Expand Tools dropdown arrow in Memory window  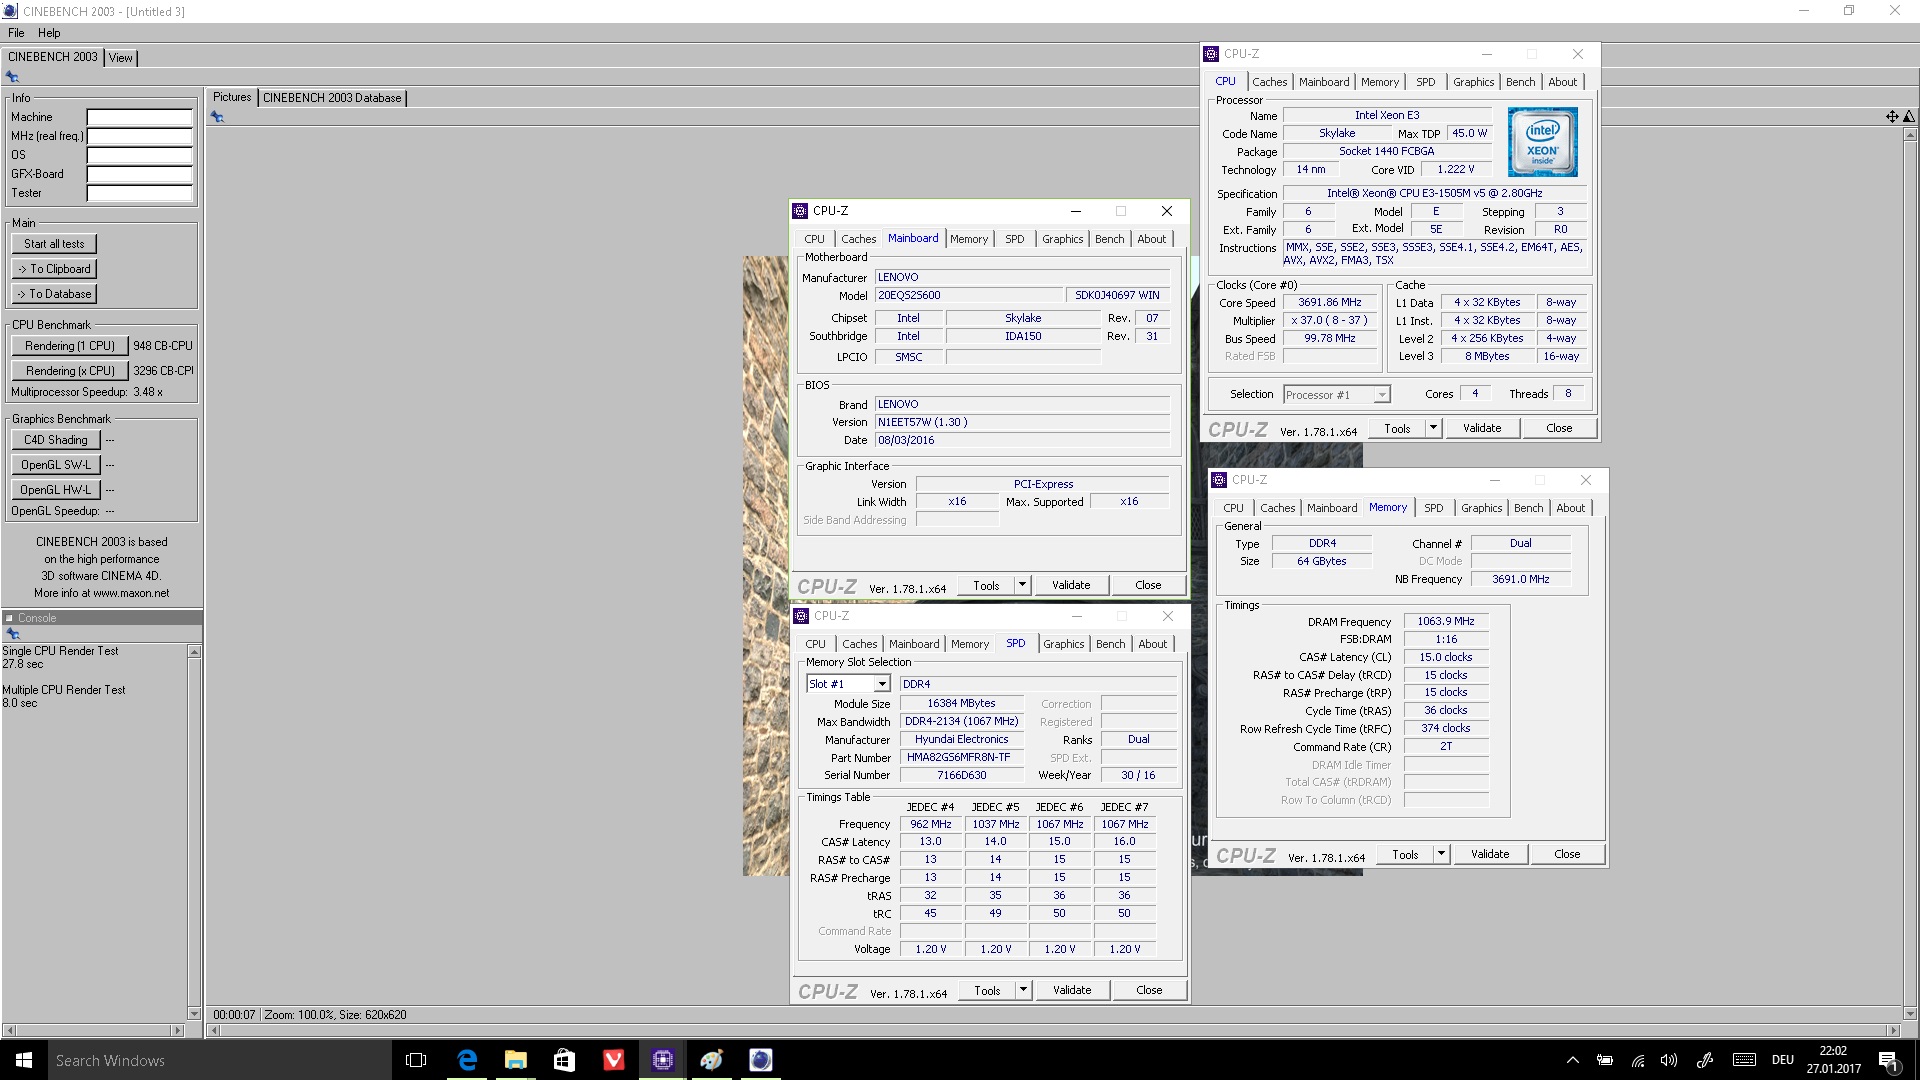pos(1441,854)
